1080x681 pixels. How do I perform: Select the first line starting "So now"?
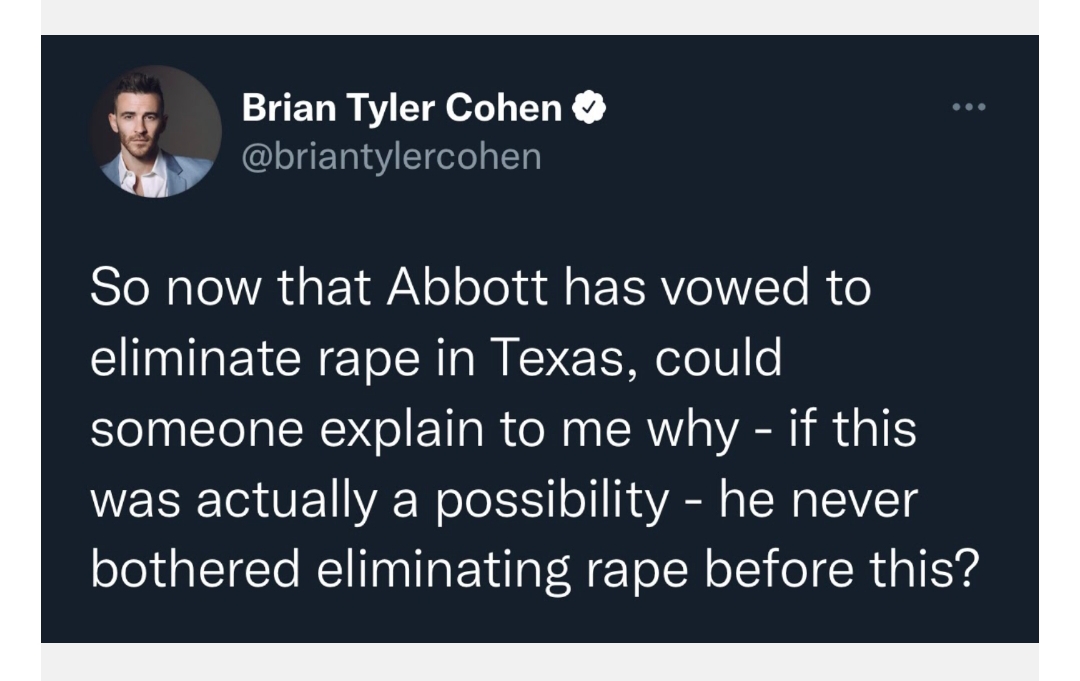point(480,288)
